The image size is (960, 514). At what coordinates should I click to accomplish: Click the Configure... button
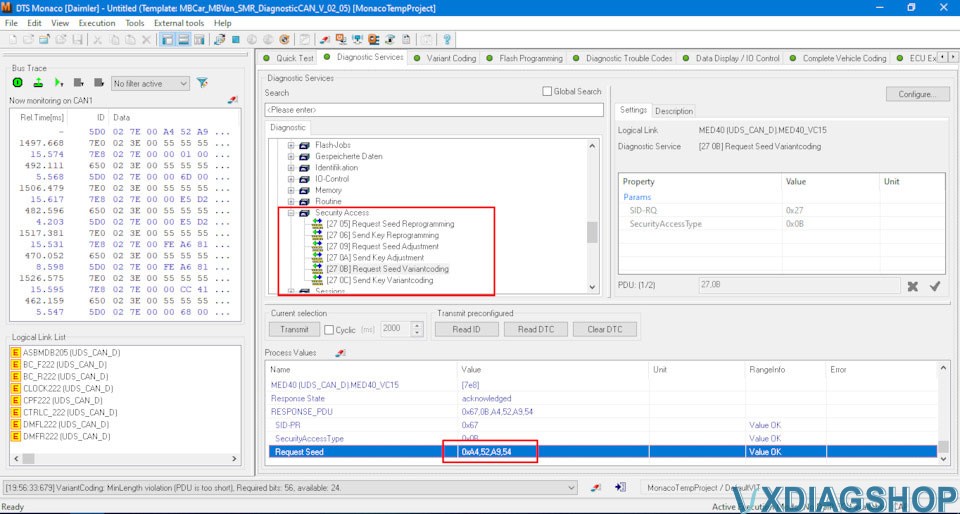point(918,94)
